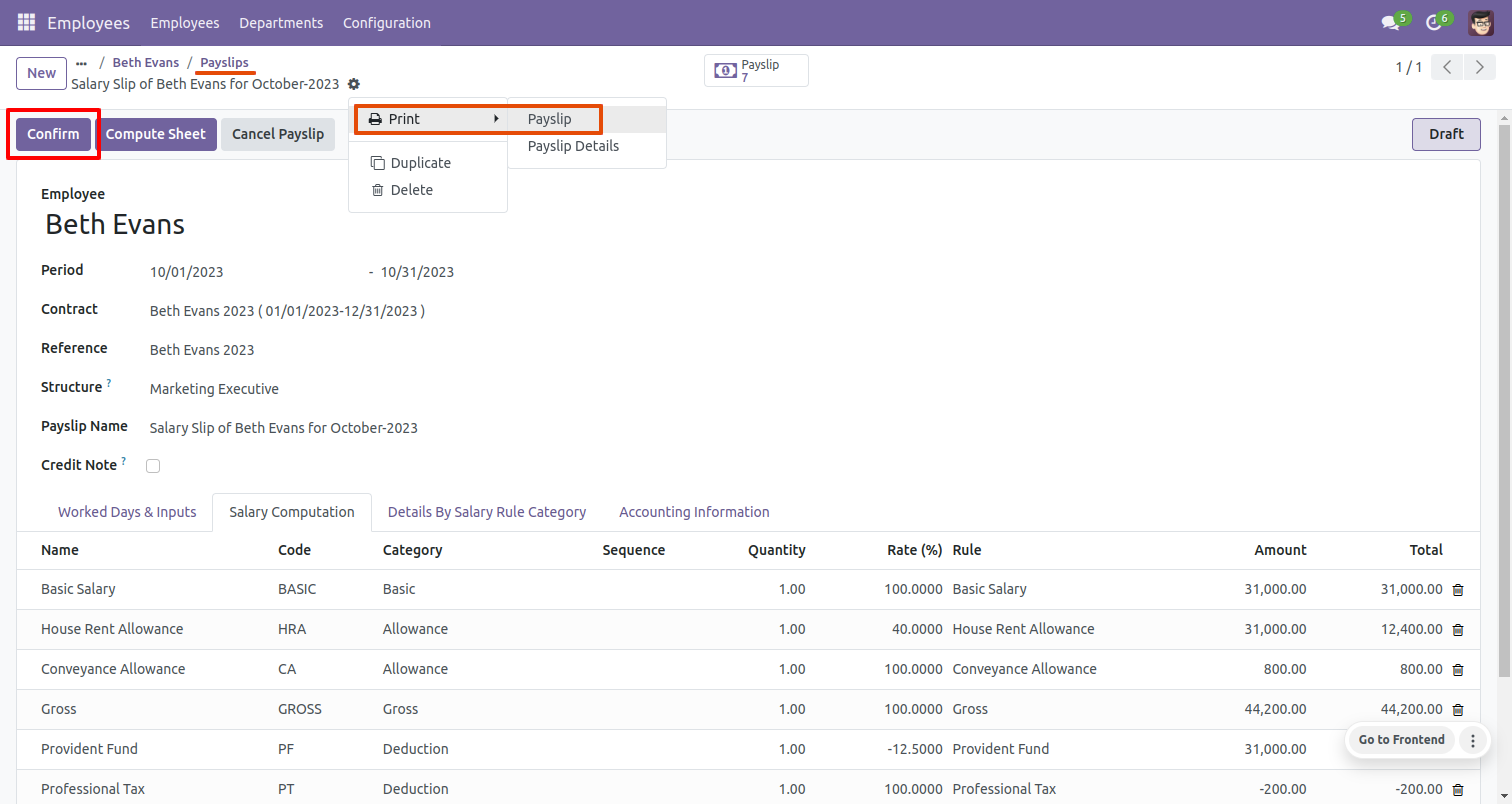Toggle the Credit Note checkbox
This screenshot has width=1512, height=804.
coord(153,466)
